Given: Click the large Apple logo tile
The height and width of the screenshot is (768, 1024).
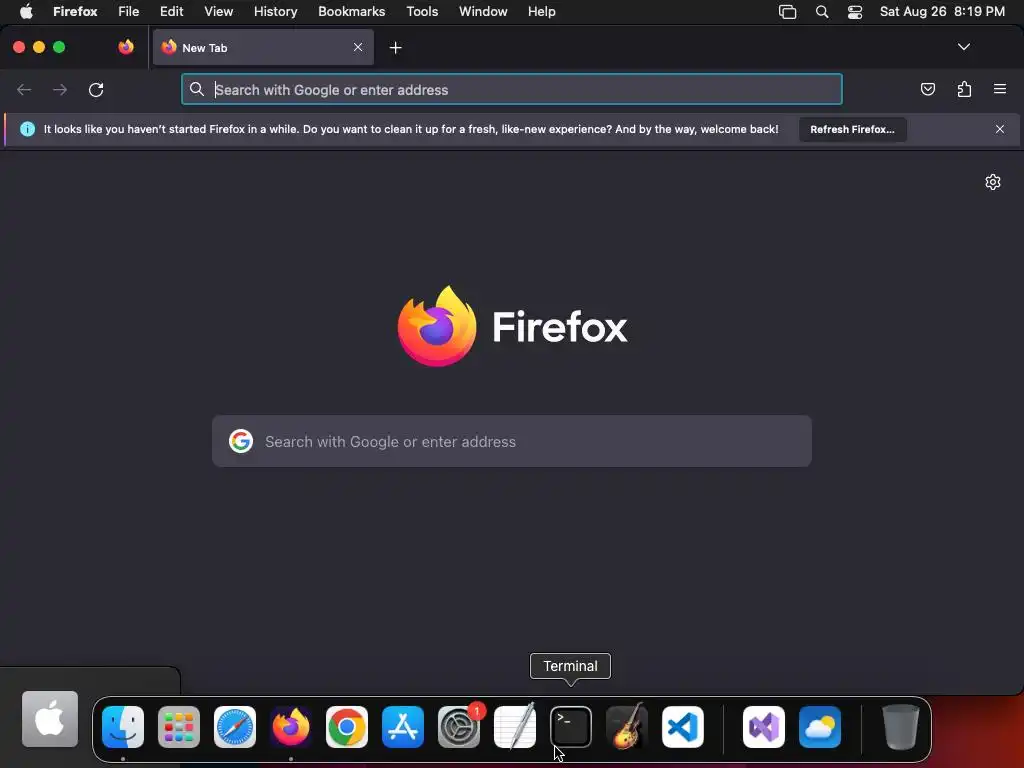Looking at the screenshot, I should (x=50, y=719).
